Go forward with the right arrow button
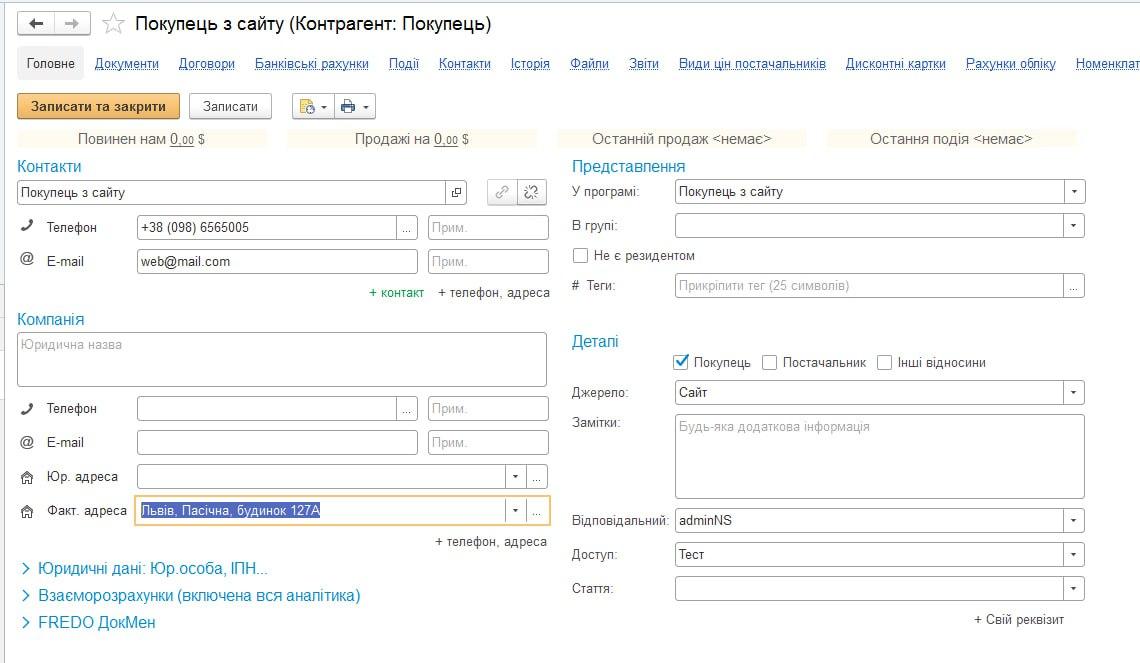The width and height of the screenshot is (1140, 663). coord(72,23)
